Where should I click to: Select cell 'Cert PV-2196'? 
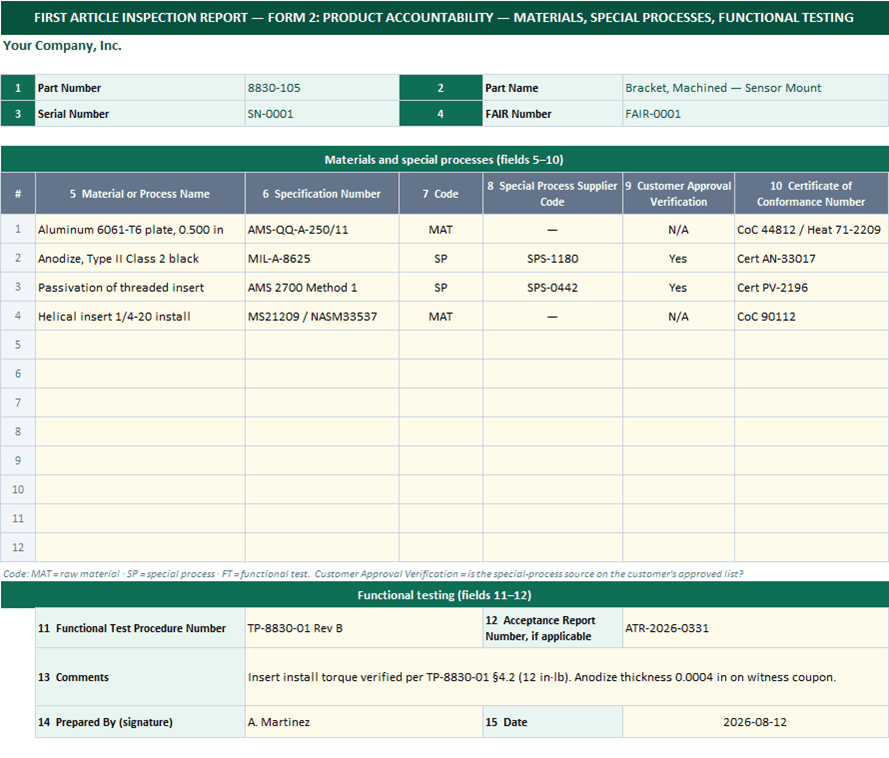point(811,287)
